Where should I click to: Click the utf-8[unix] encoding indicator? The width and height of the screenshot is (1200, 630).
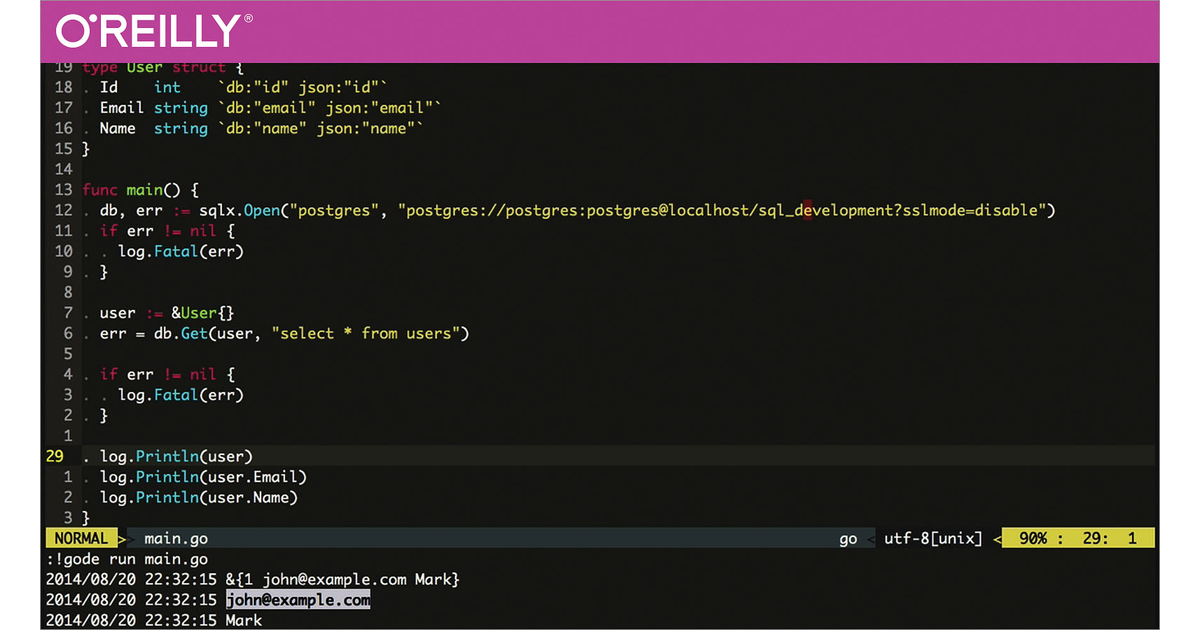933,539
